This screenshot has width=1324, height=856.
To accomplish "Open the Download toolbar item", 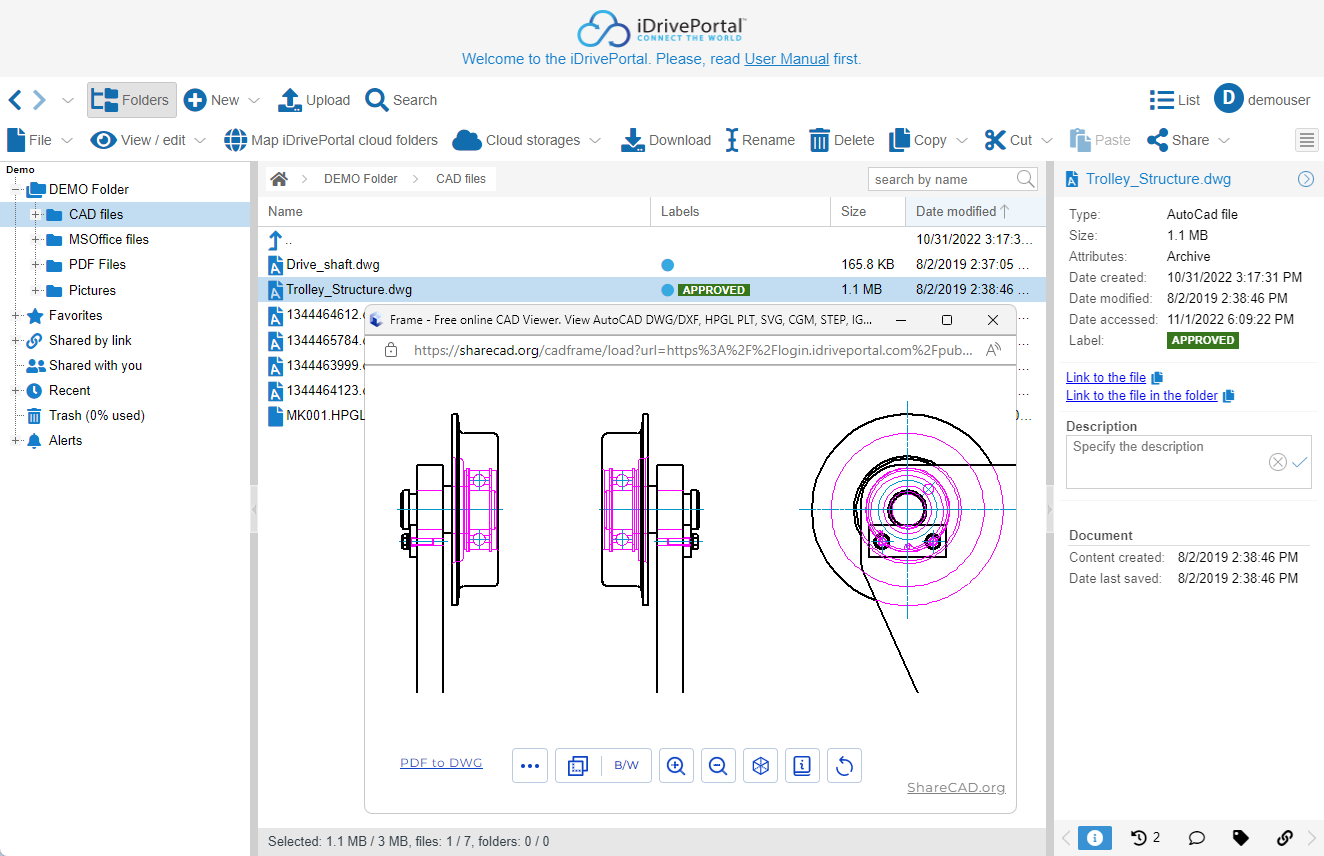I will tap(666, 140).
